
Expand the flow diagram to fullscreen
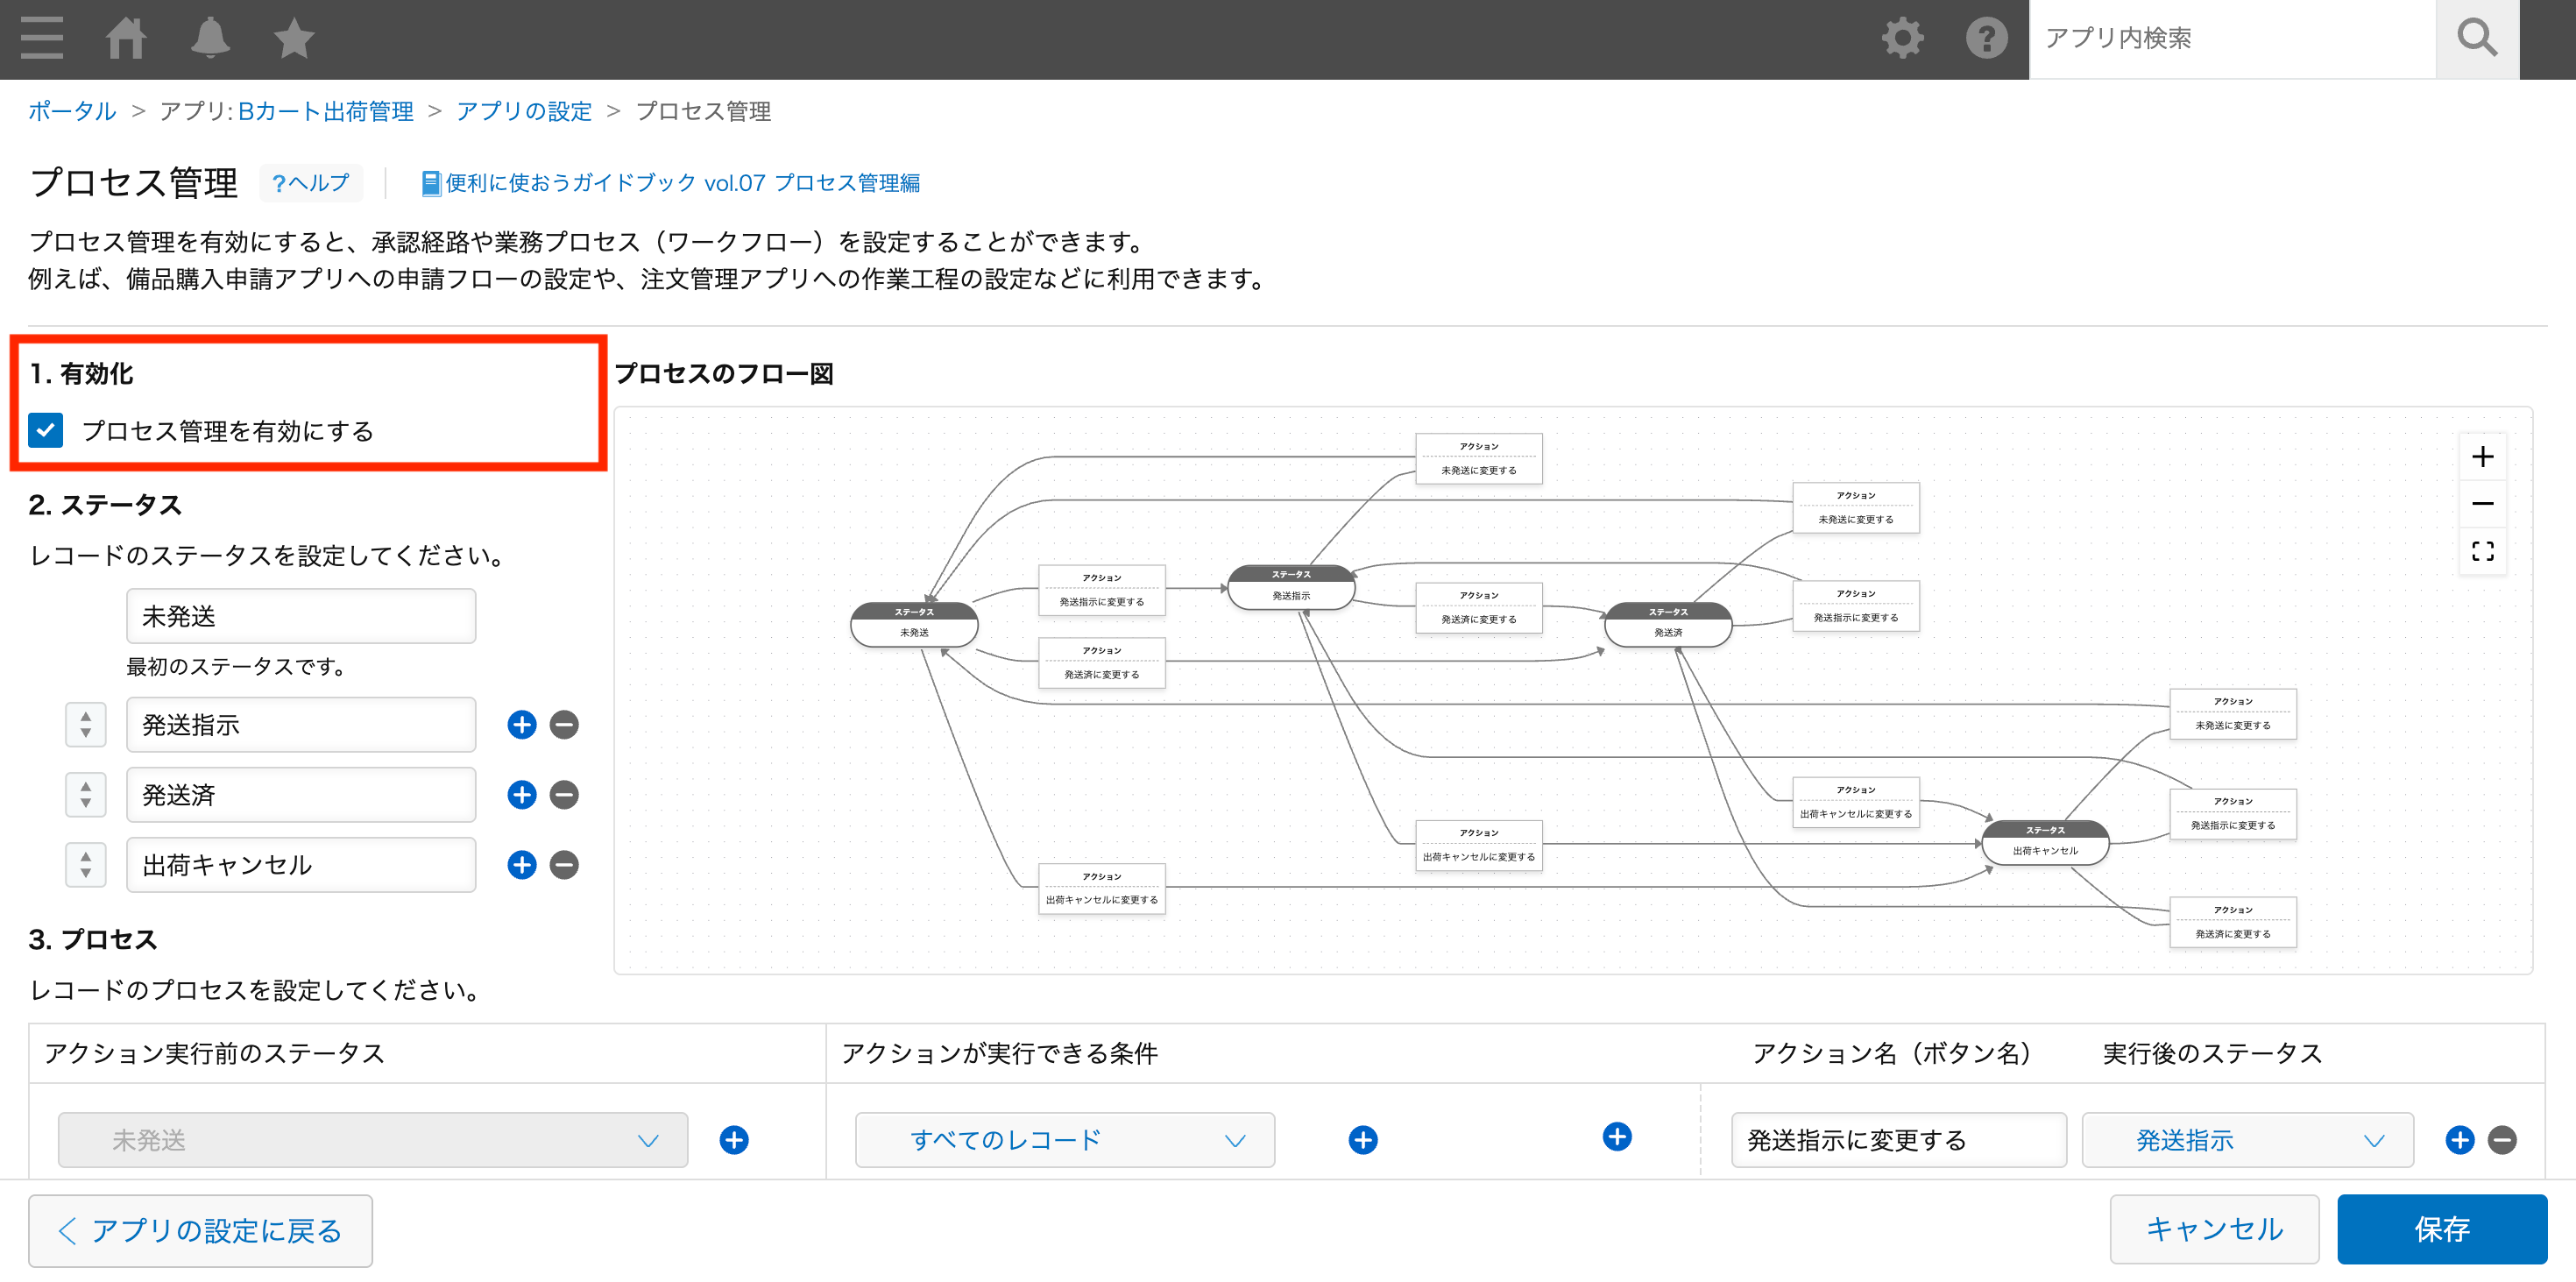pos(2484,551)
